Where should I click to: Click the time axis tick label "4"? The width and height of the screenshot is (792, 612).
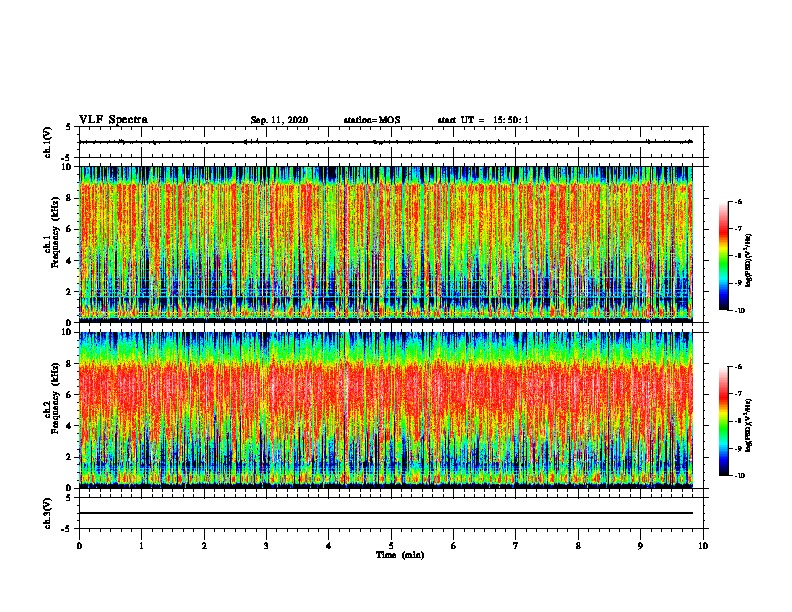329,546
